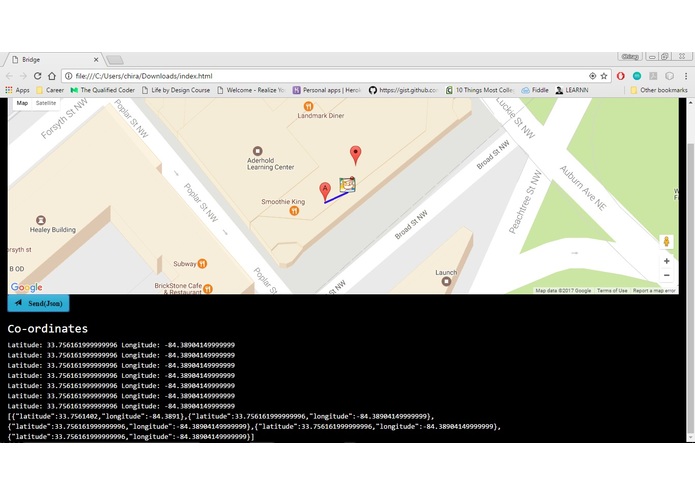This screenshot has height=494, width=695.
Task: Open the Career bookmark folder
Action: (50, 90)
